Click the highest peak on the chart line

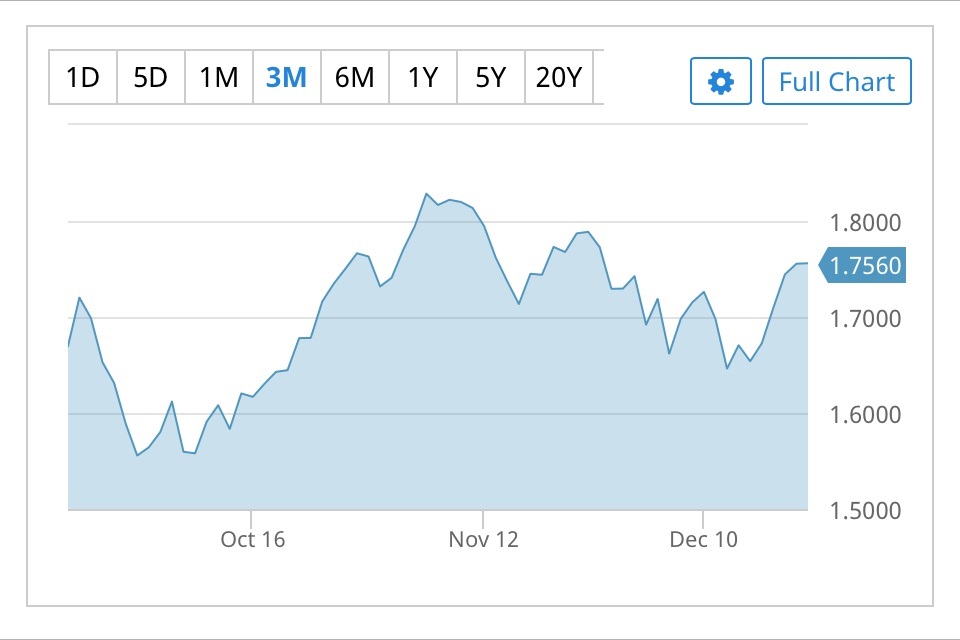pos(426,193)
